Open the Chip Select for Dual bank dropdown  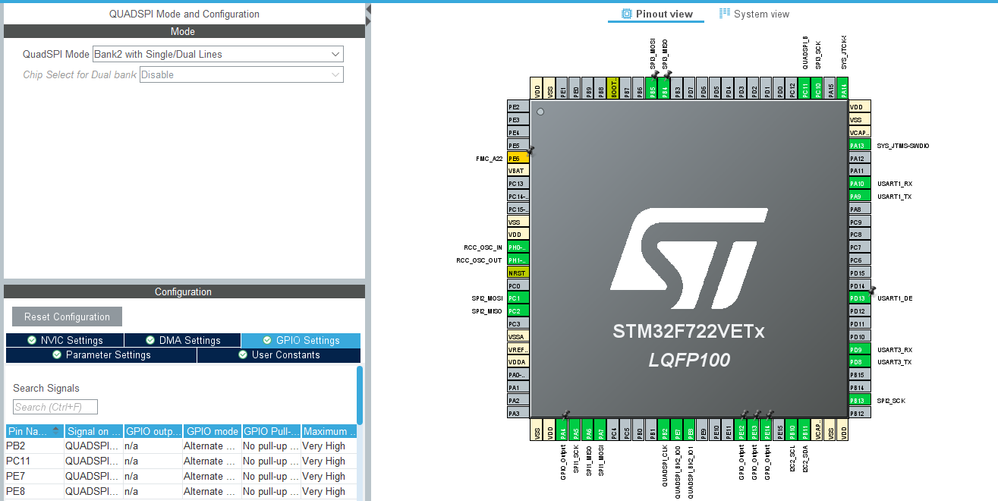242,74
